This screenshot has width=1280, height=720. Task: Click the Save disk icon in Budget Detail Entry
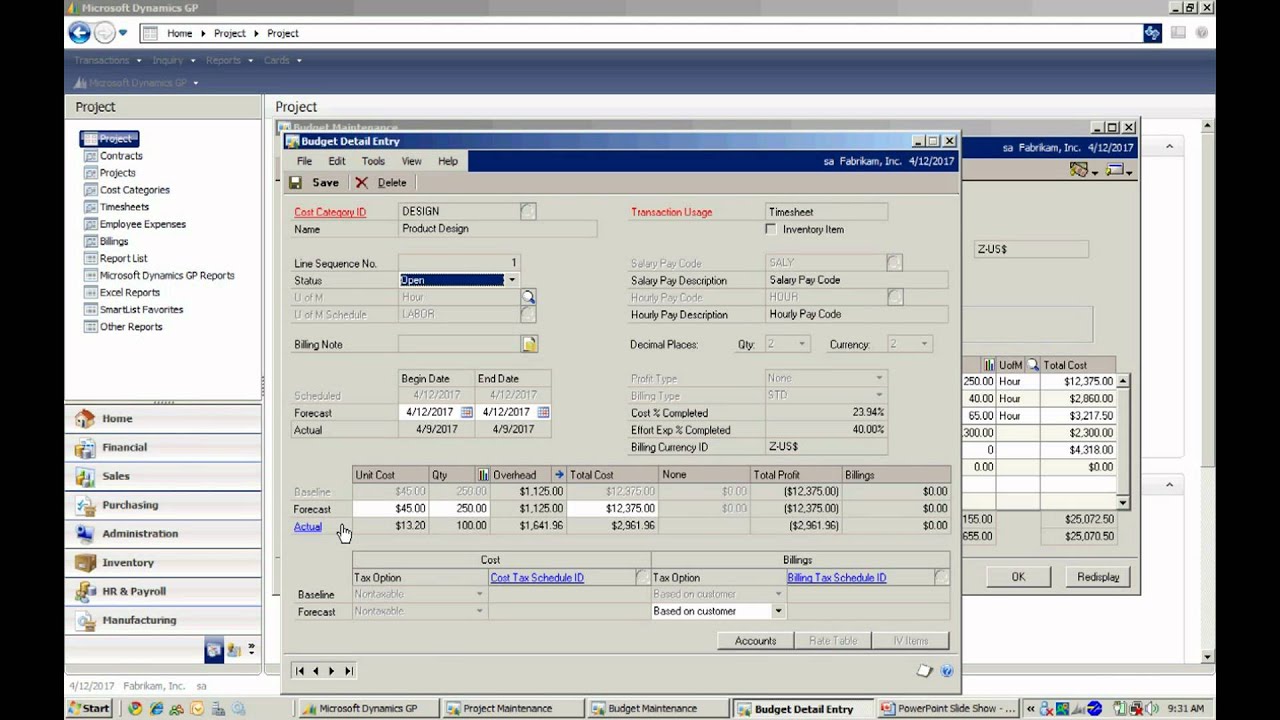click(295, 183)
